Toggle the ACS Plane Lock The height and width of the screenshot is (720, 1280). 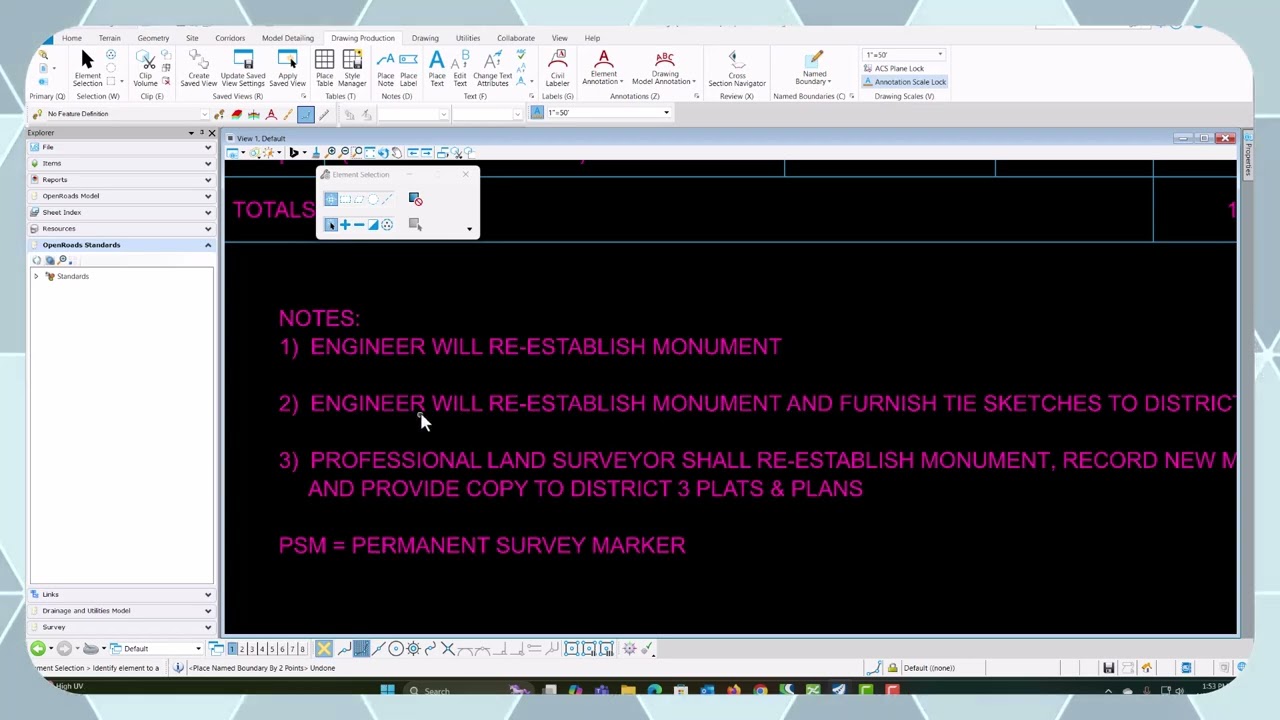pyautogui.click(x=894, y=68)
